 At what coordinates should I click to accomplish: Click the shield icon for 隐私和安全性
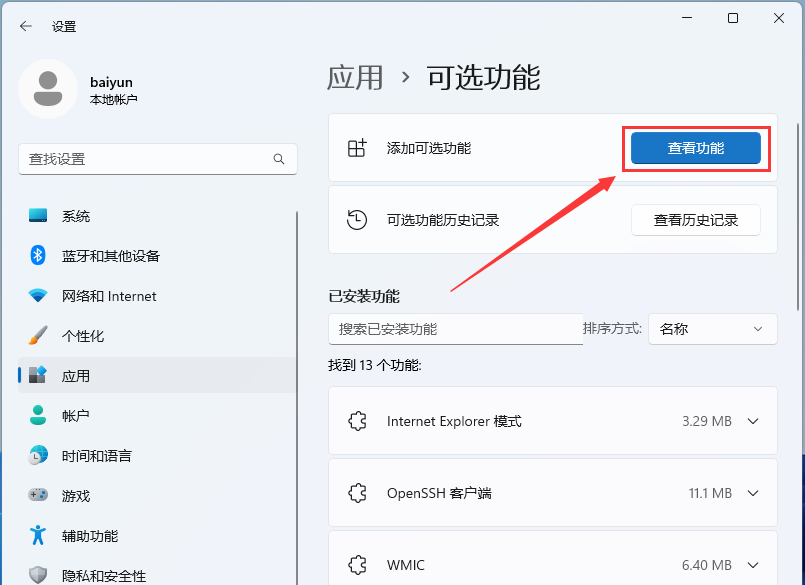pos(38,575)
